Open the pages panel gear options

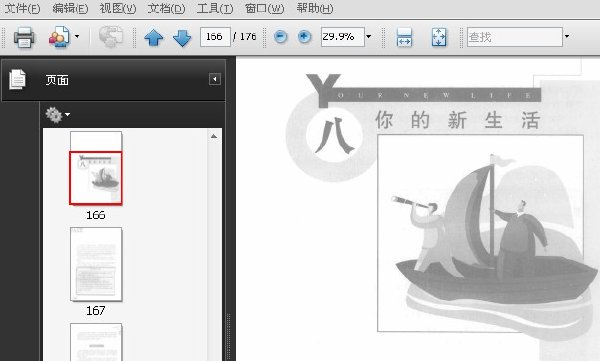pyautogui.click(x=57, y=114)
